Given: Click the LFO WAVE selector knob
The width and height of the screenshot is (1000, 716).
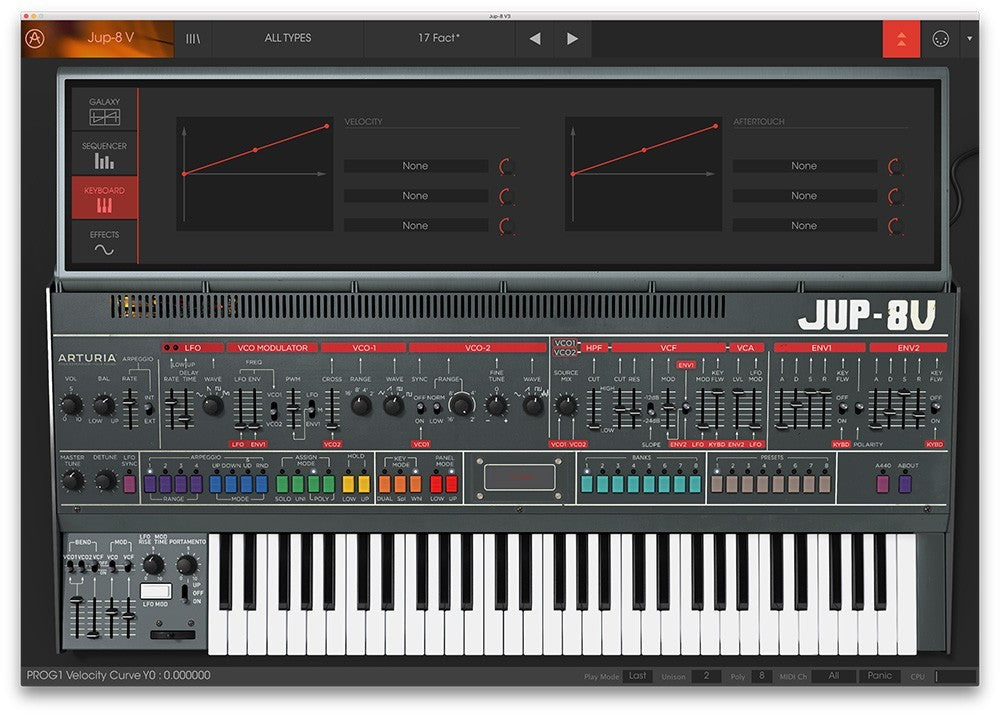Looking at the screenshot, I should (x=213, y=405).
